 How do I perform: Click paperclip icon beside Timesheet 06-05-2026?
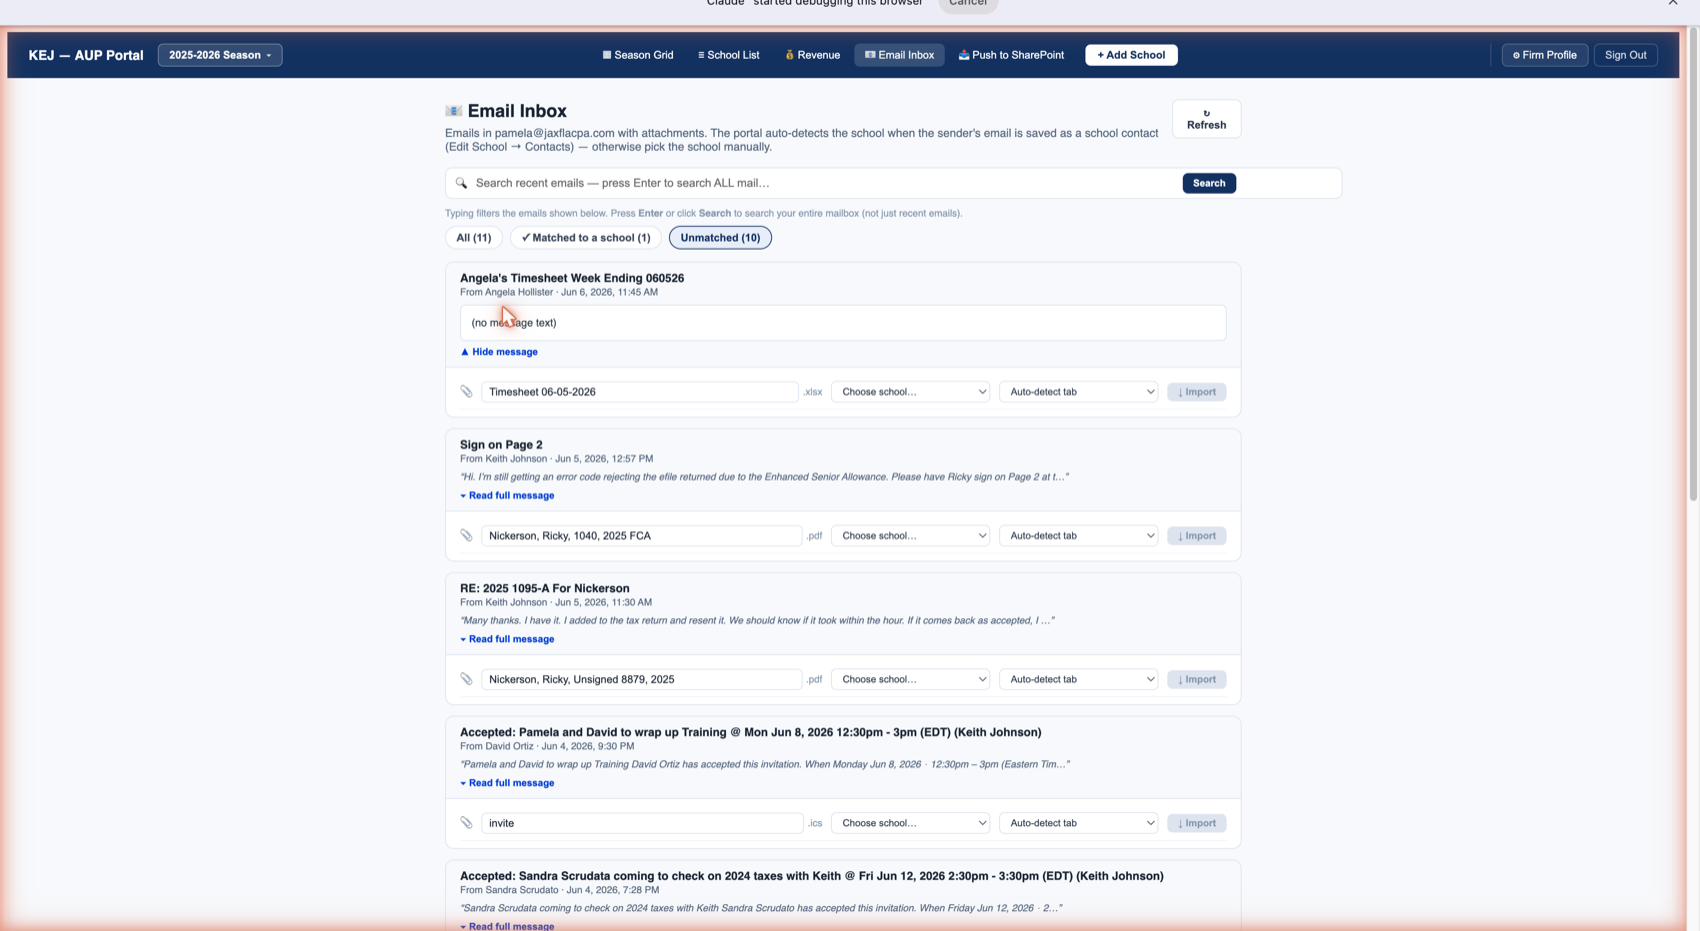466,392
